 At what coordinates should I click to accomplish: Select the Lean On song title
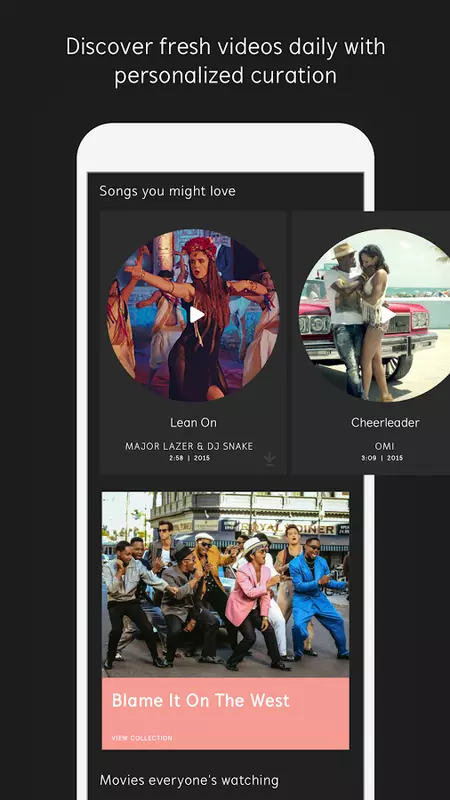[x=193, y=422]
